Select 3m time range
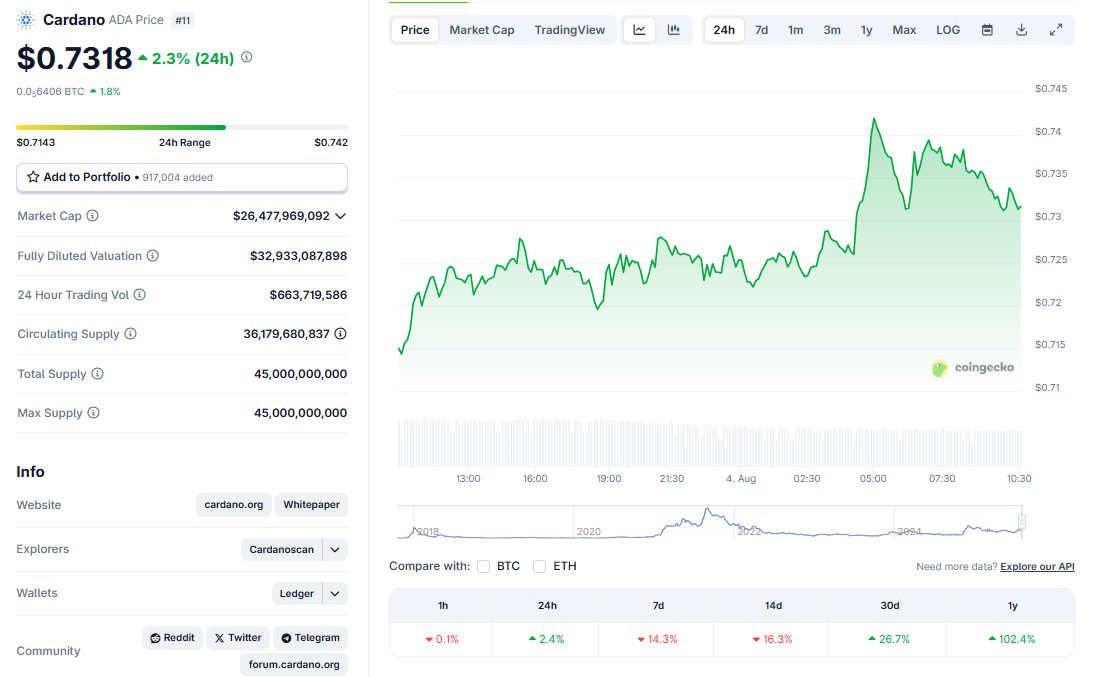The image size is (1098, 677). click(x=832, y=30)
